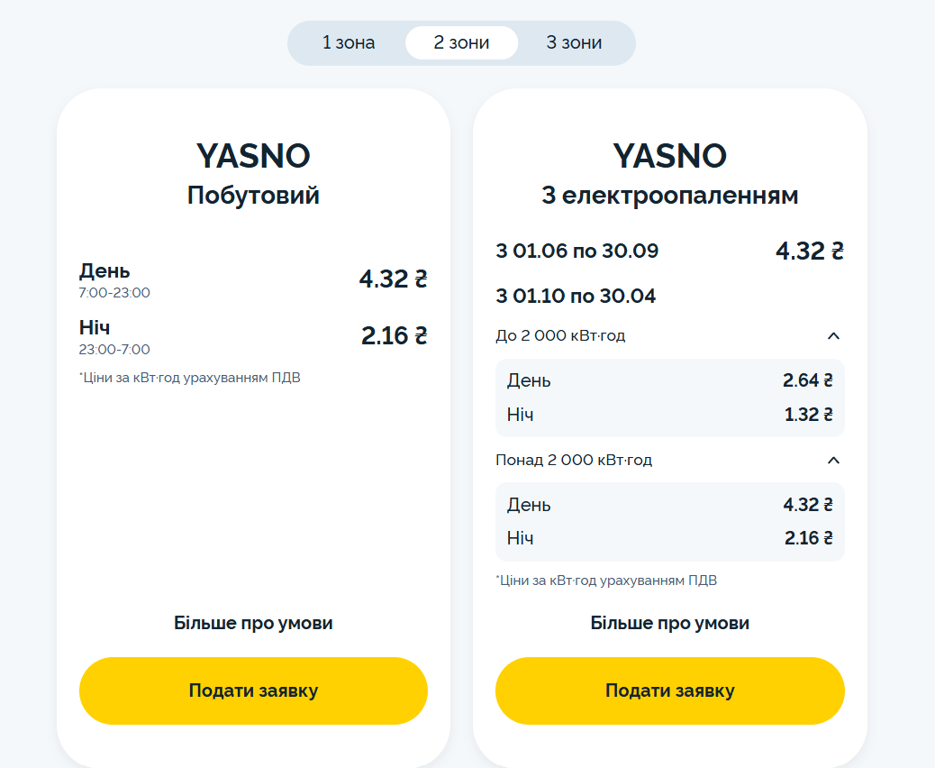Switch to the '3 зони' tab
935x768 pixels.
point(575,43)
